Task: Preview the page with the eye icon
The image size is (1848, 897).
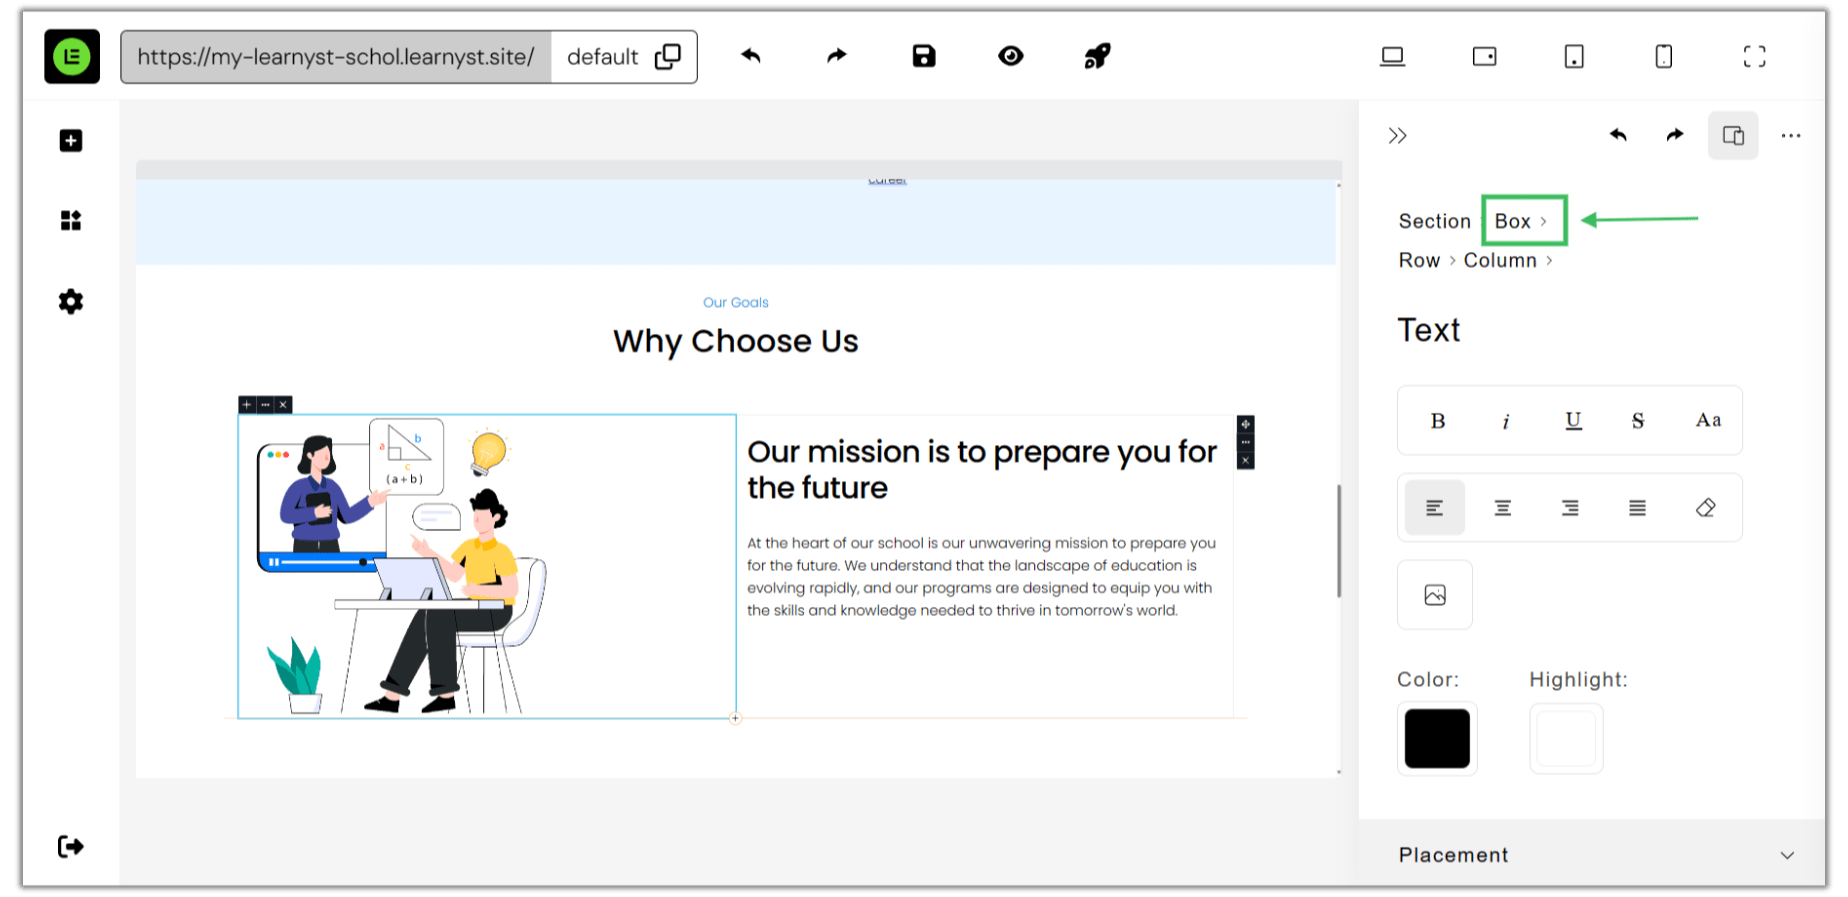Action: point(1011,56)
